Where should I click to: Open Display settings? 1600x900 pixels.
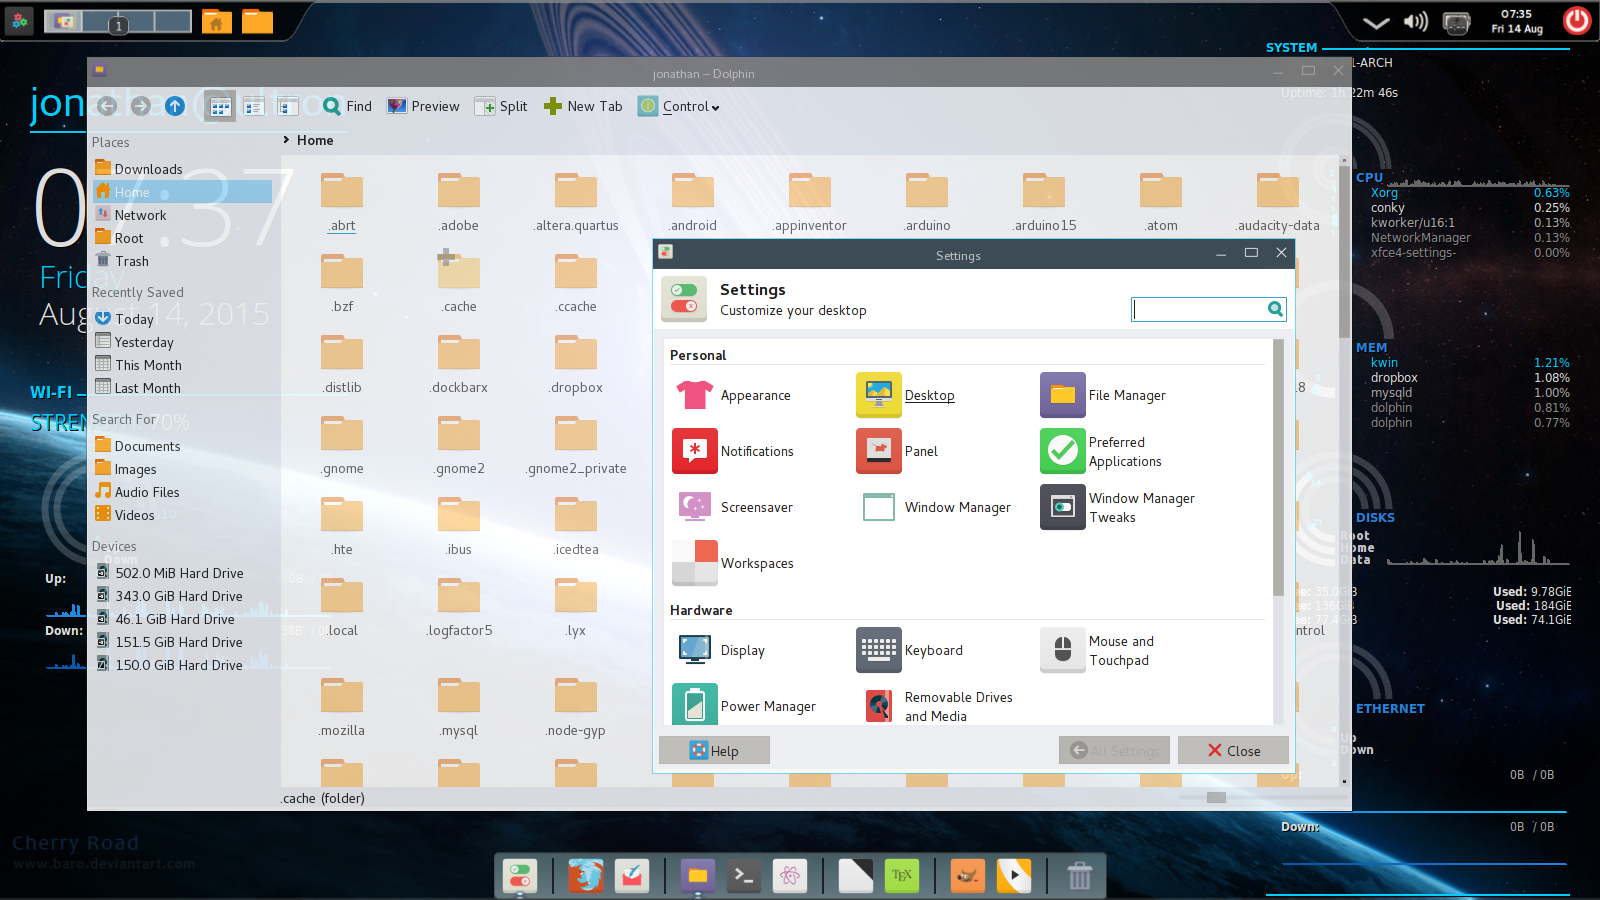tap(720, 651)
